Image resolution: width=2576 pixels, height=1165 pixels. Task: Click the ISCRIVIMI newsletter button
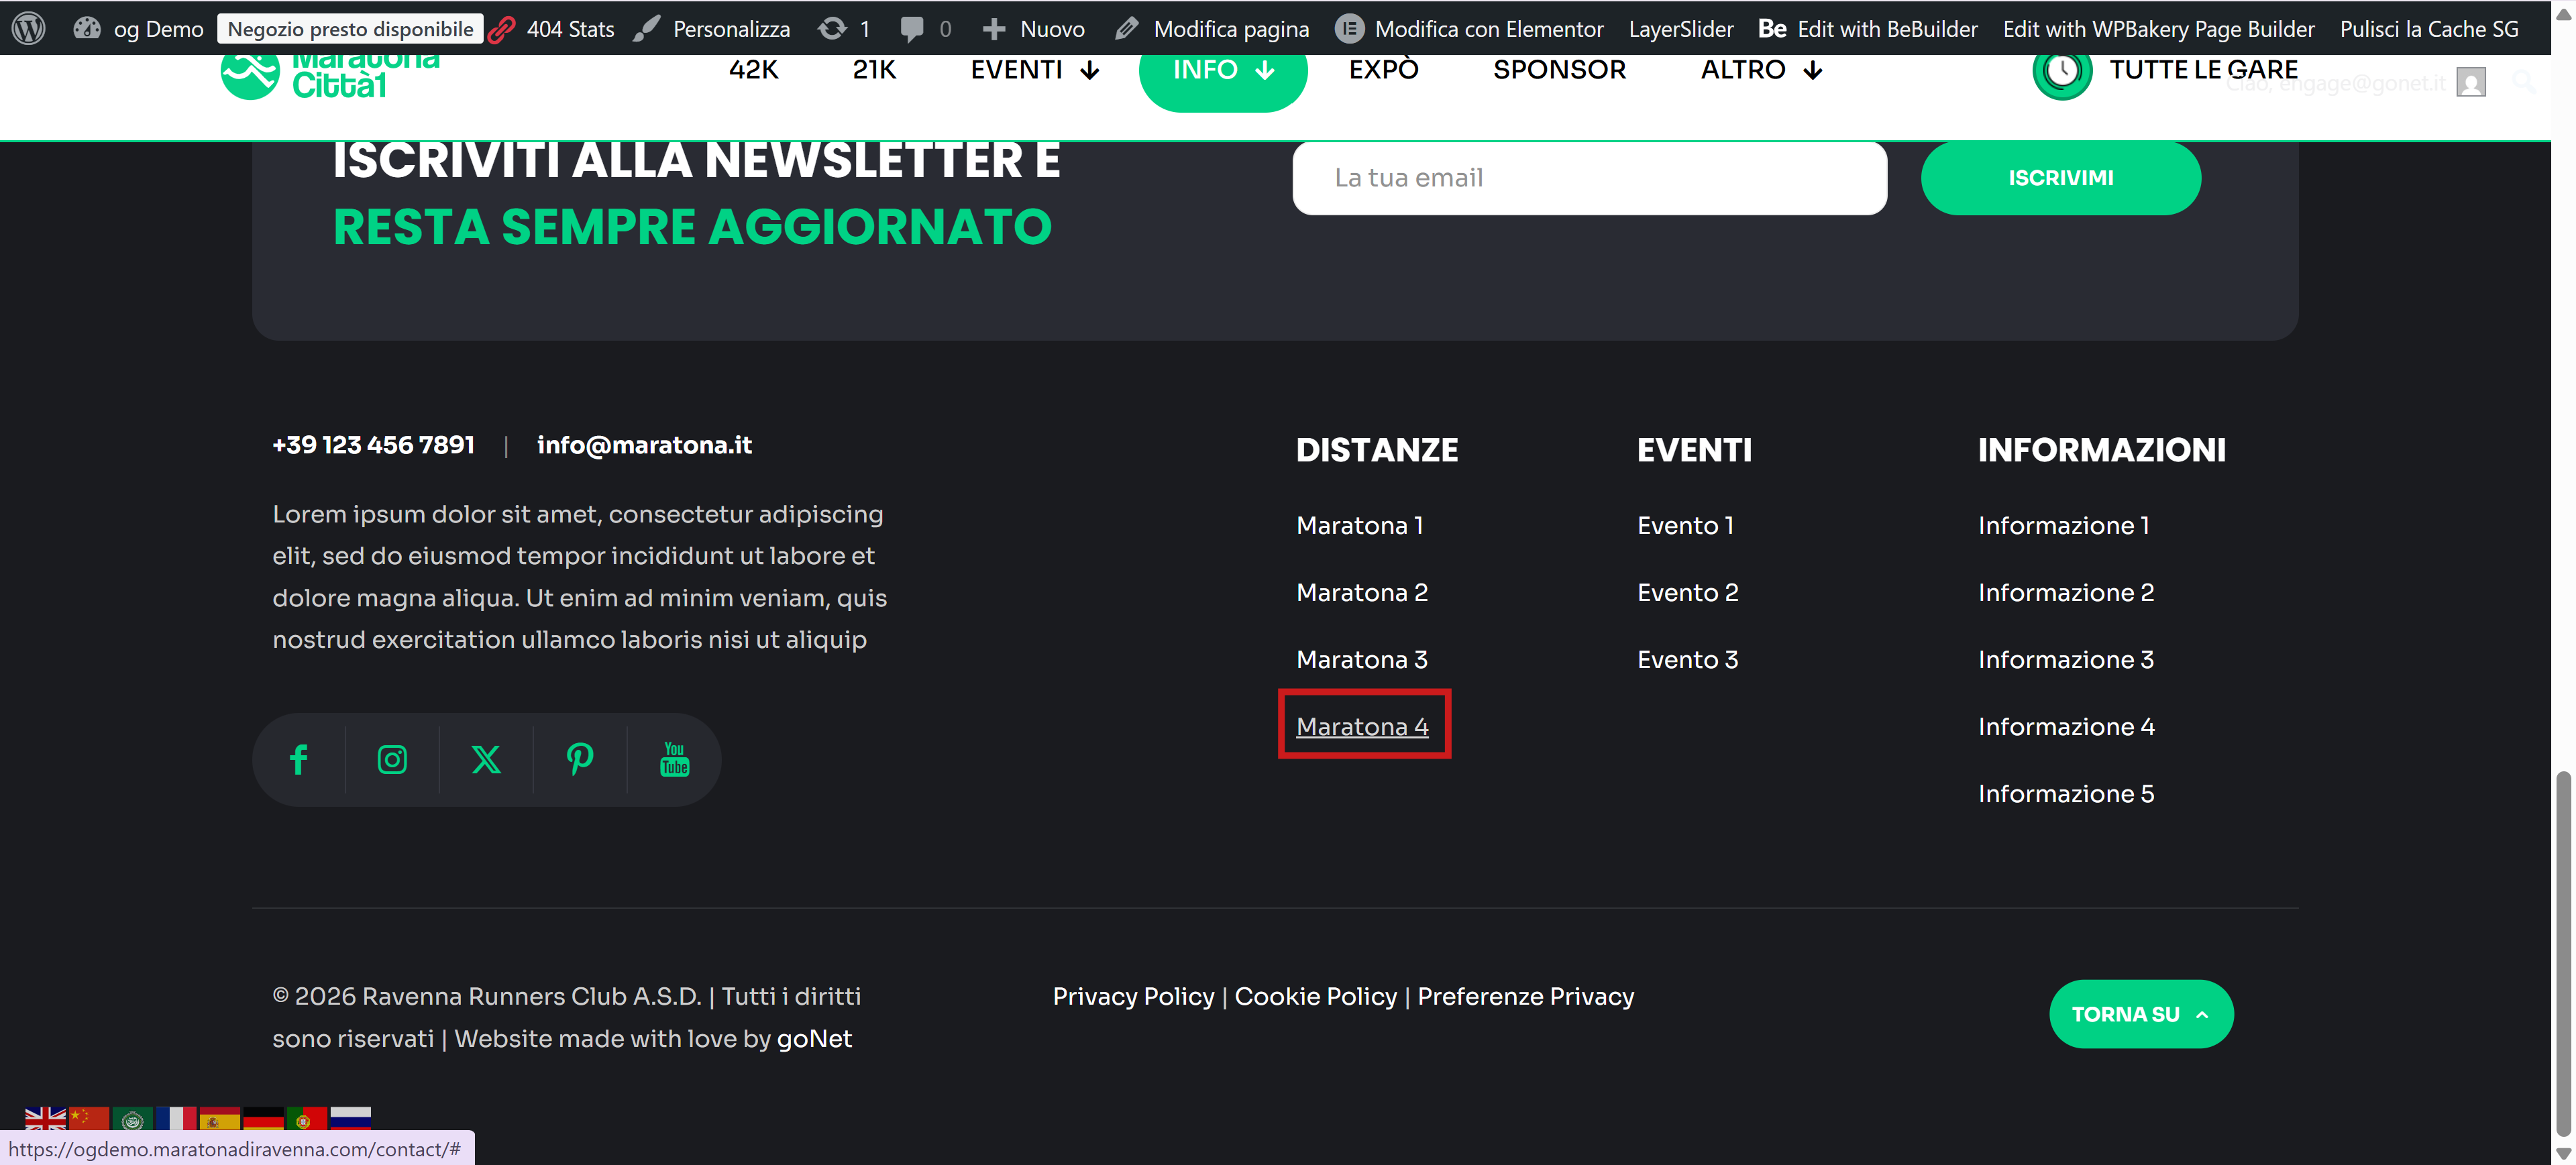[2060, 178]
